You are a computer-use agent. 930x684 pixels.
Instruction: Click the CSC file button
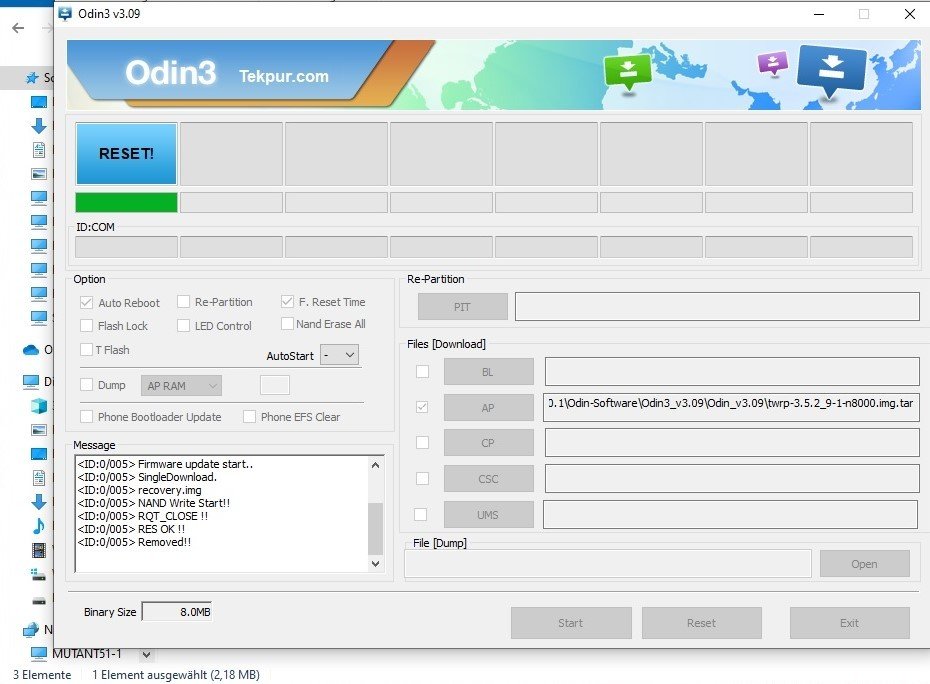[489, 479]
